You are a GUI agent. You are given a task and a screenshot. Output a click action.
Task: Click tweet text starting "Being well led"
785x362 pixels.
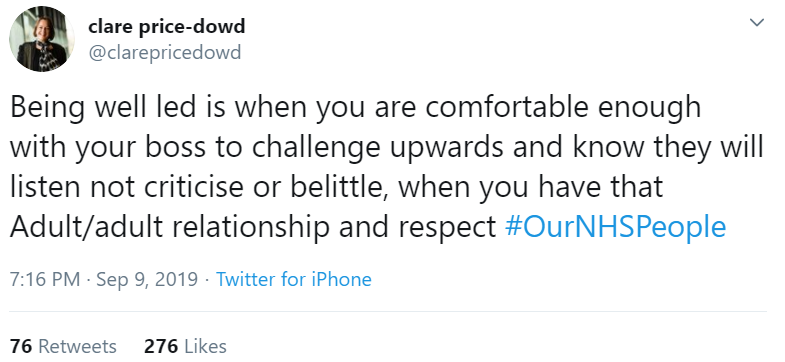click(386, 167)
